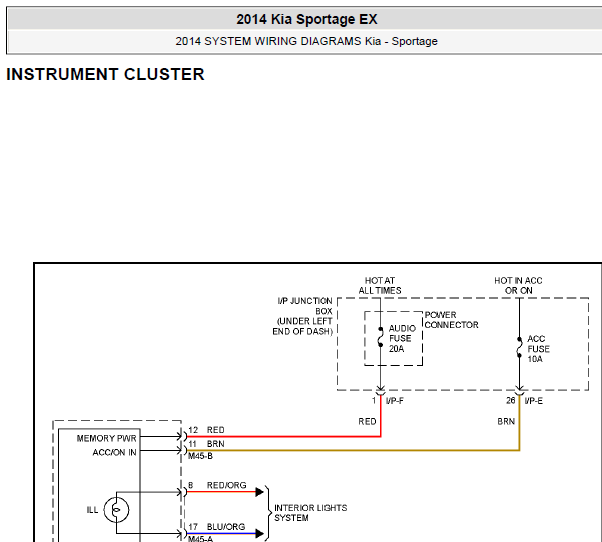This screenshot has width=602, height=542.
Task: Click the '17 BLU/ORG' pin label
Action: click(217, 527)
